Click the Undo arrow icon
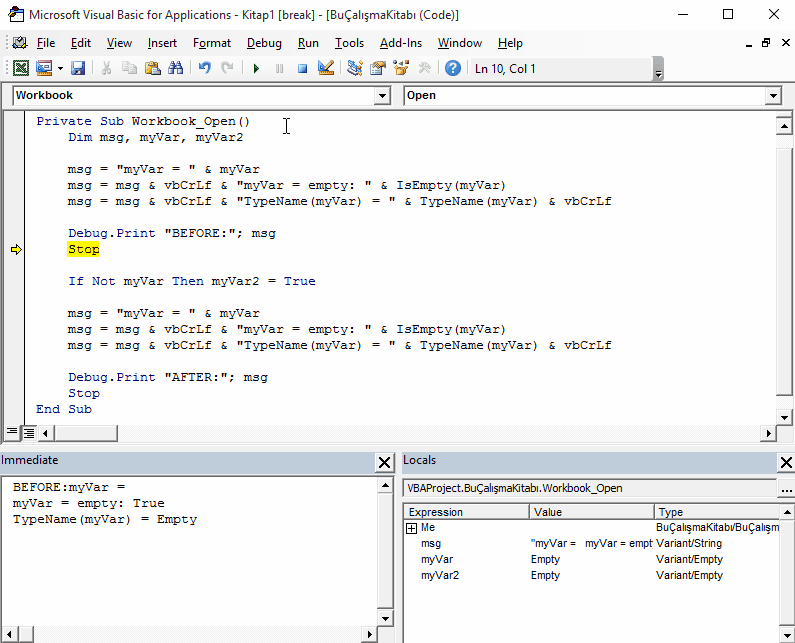This screenshot has width=795, height=643. click(204, 68)
